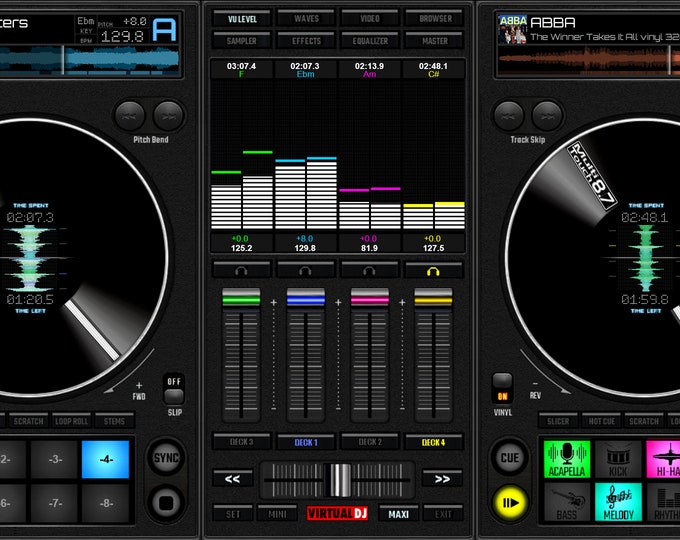Select the Bass guitar stem pad
Image resolution: width=680 pixels, height=540 pixels.
click(x=567, y=502)
